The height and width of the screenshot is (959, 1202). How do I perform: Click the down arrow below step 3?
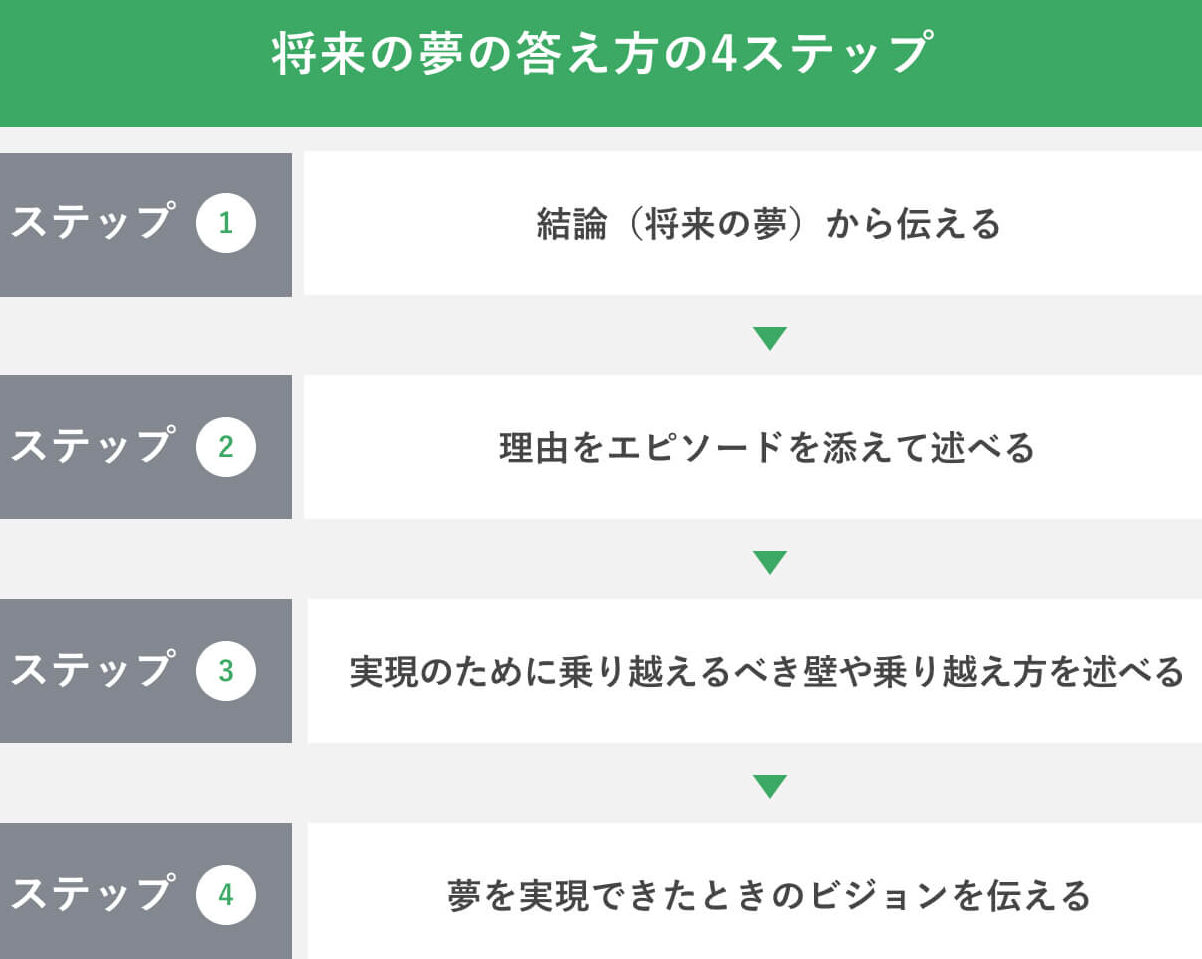point(769,786)
